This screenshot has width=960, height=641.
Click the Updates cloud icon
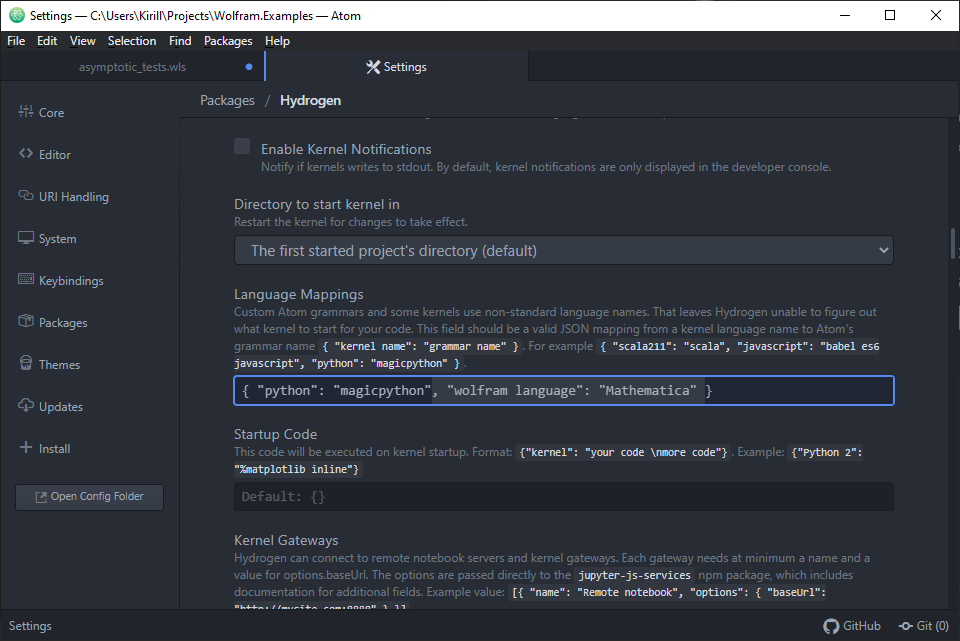[x=26, y=405]
